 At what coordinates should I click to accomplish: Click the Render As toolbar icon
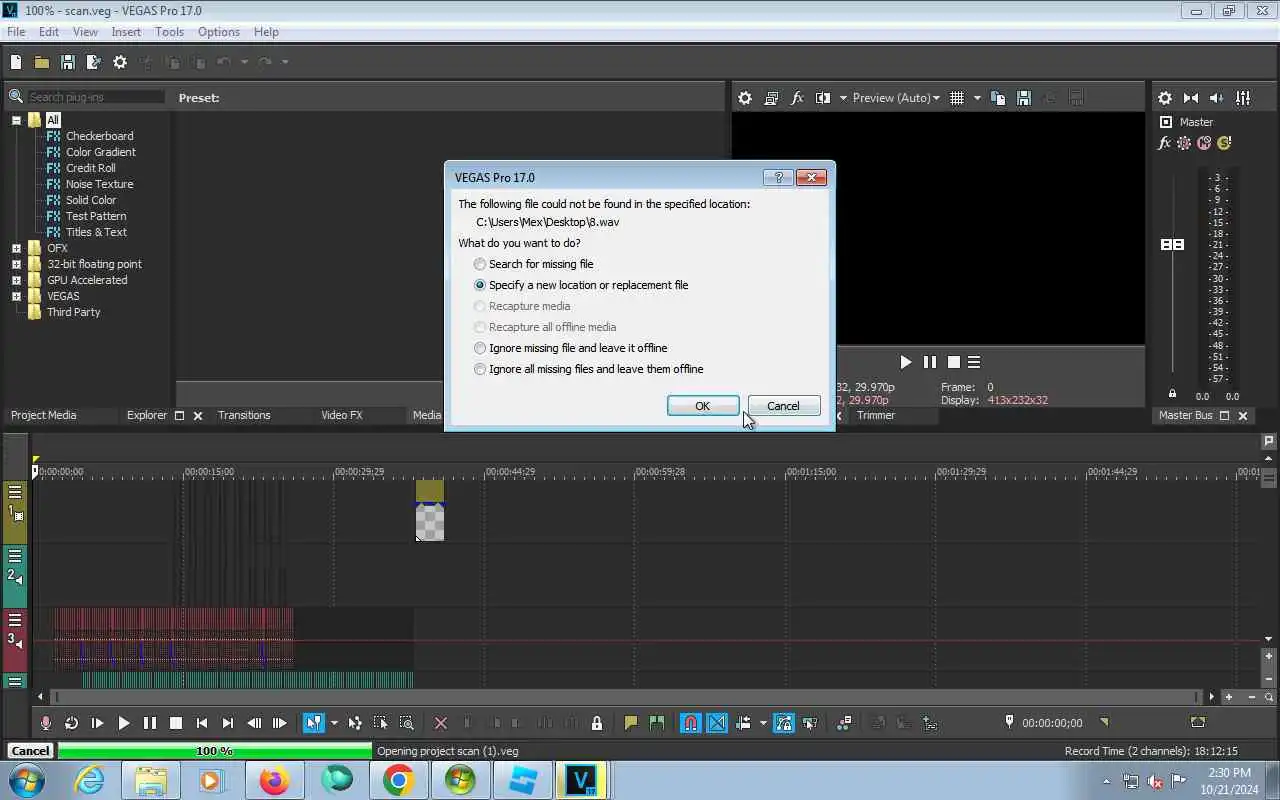point(94,62)
